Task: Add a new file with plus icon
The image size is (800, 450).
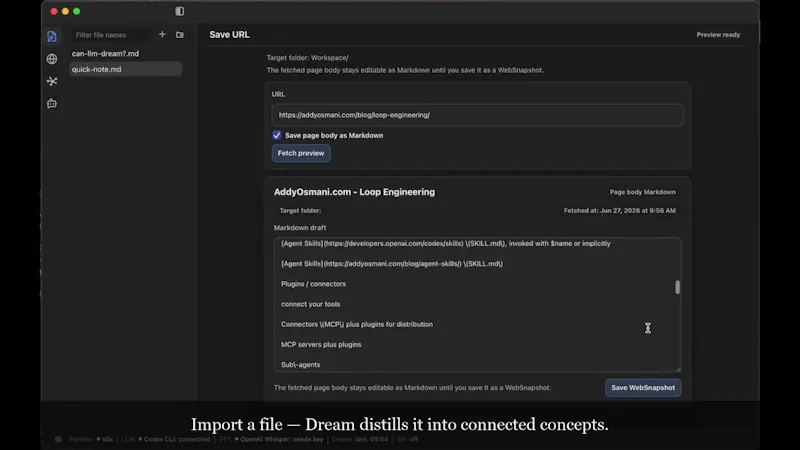Action: (x=162, y=35)
